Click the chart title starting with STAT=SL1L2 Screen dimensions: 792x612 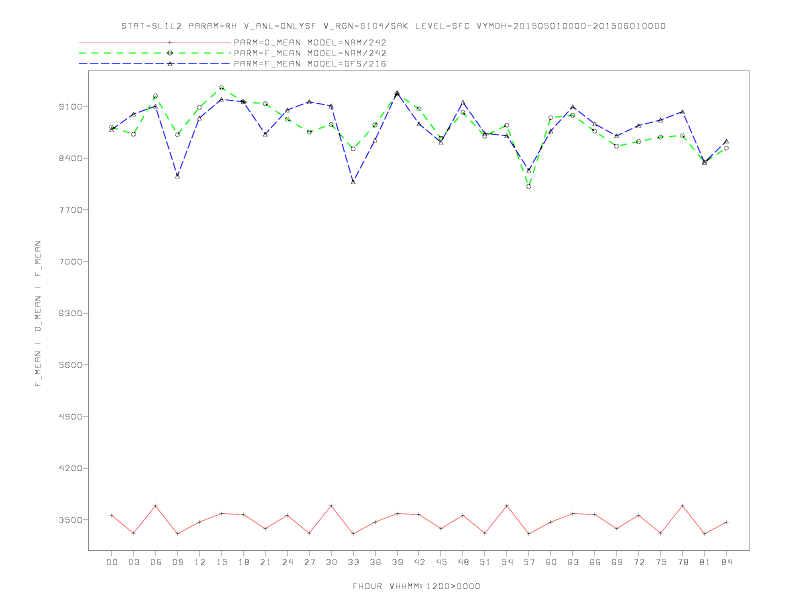(393, 26)
